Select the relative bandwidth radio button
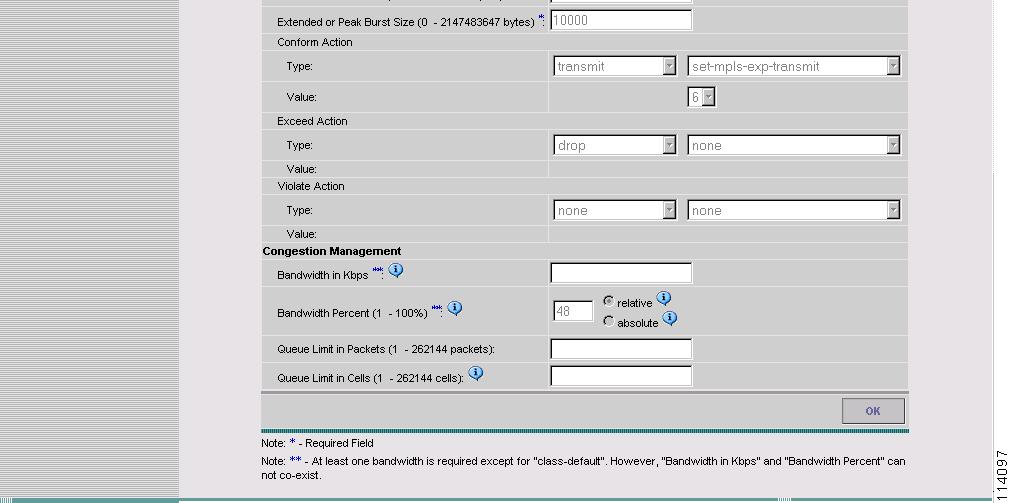Viewport: 1011px width, 503px height. coord(609,301)
